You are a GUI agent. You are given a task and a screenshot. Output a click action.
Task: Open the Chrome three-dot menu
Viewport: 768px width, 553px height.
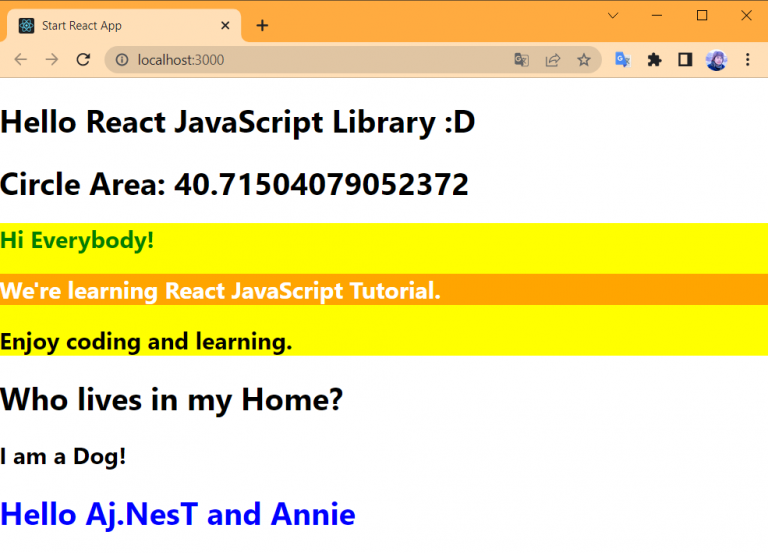click(746, 60)
